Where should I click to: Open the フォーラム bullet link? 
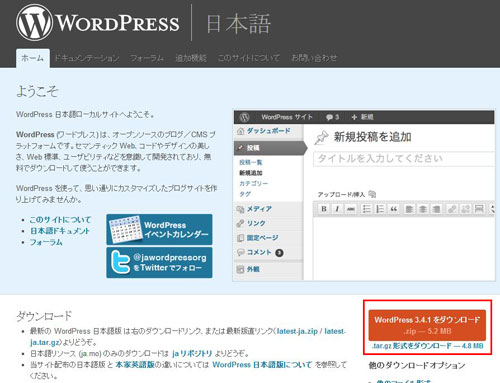(x=46, y=242)
